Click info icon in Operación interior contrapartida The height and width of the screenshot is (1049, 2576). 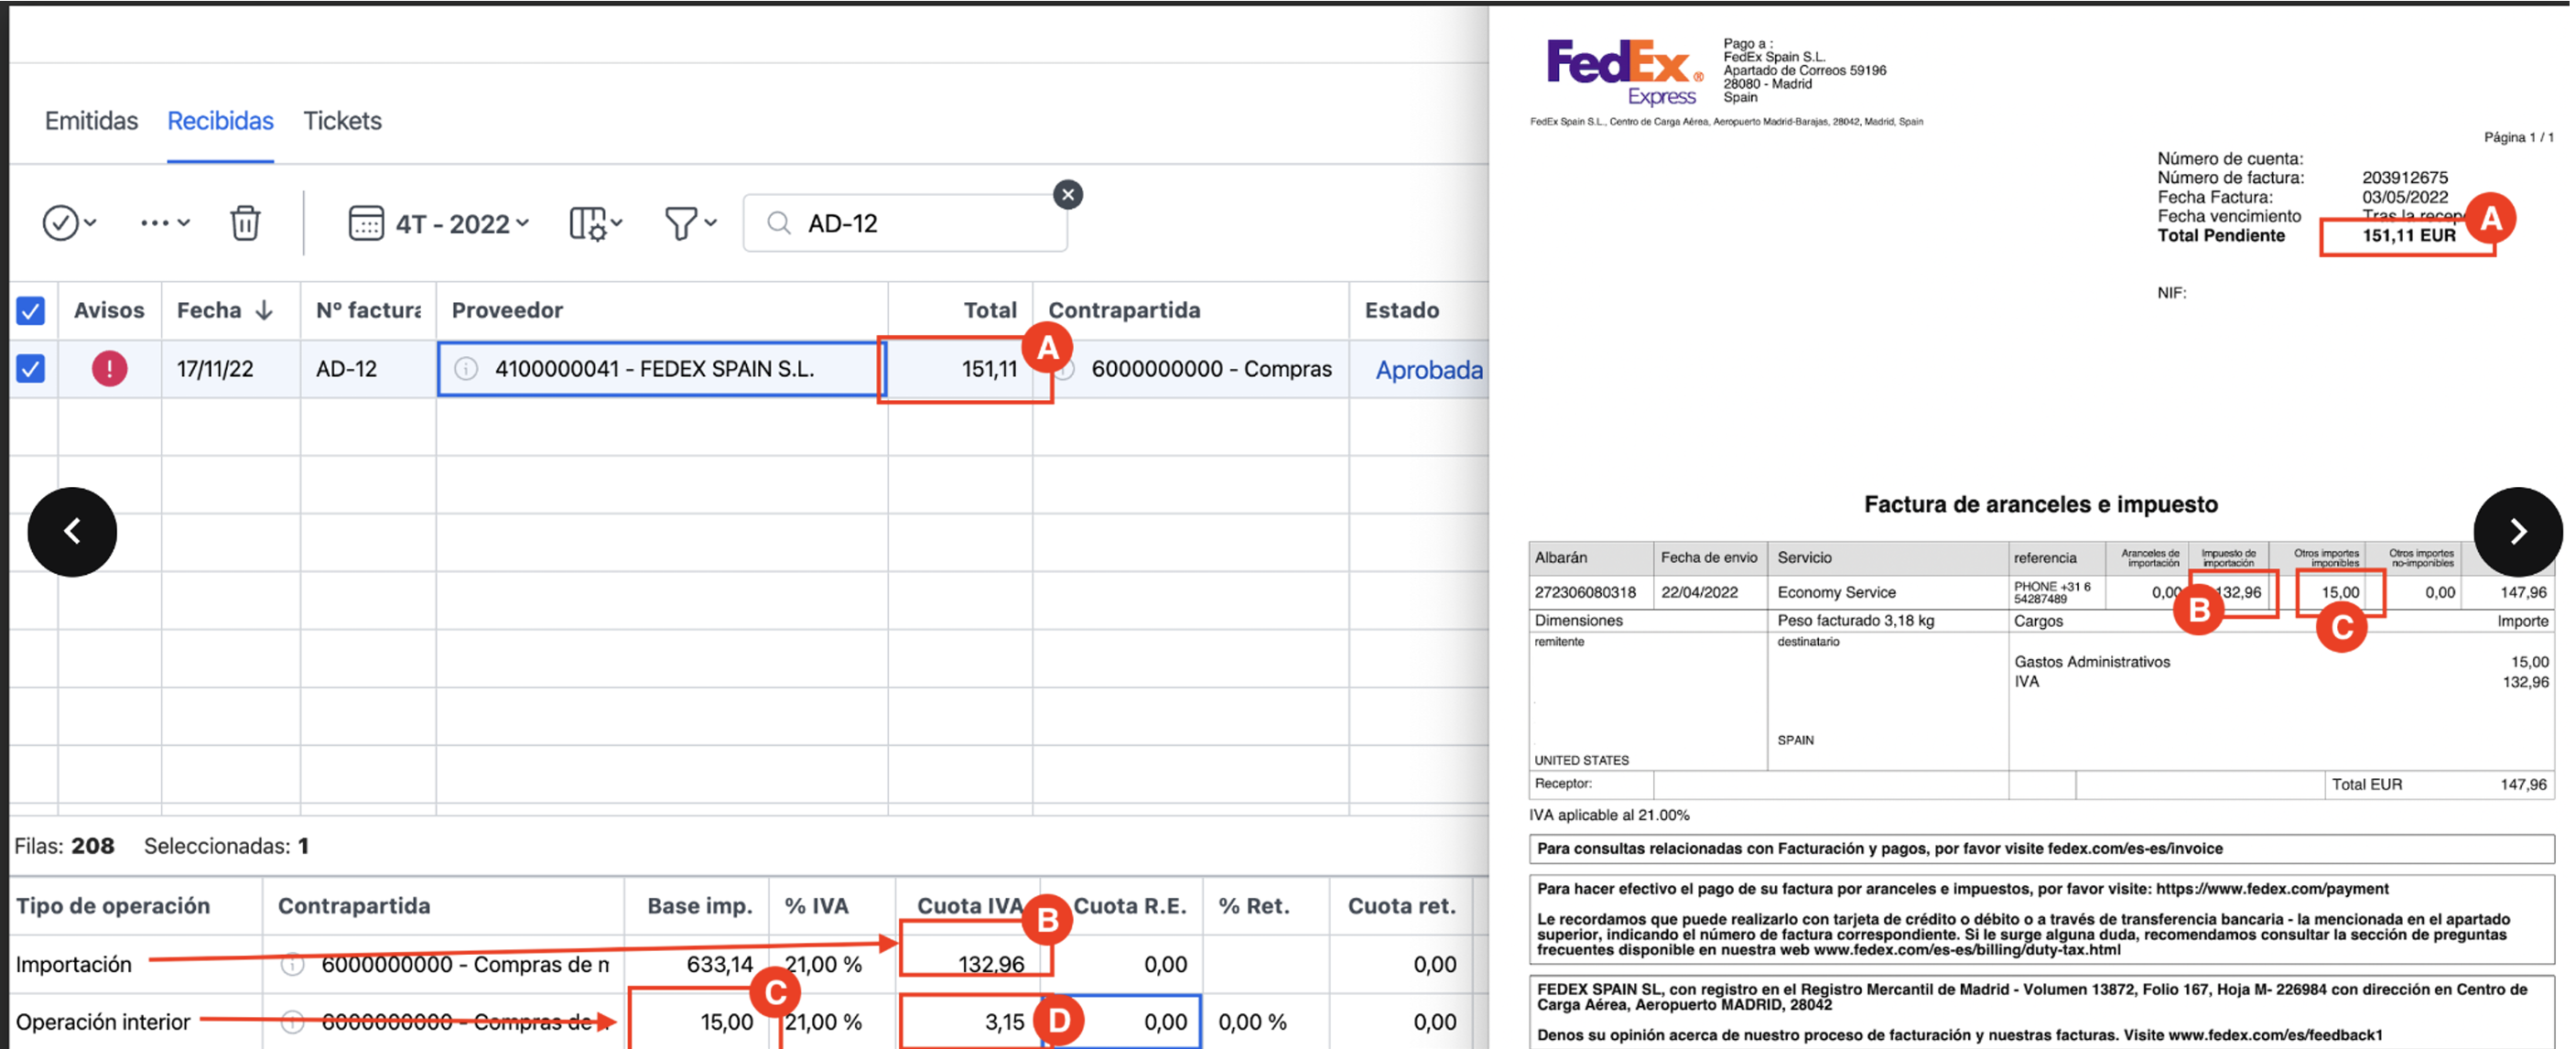tap(292, 1022)
